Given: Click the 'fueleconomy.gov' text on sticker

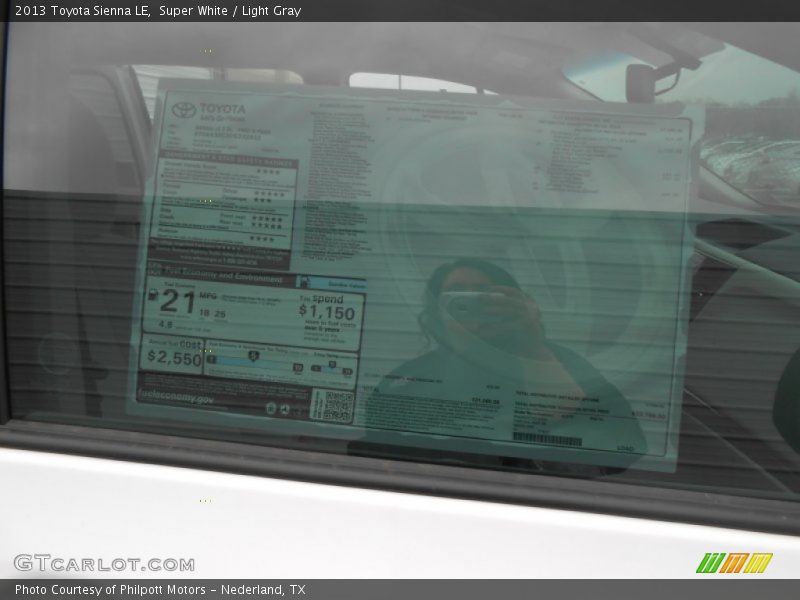Looking at the screenshot, I should [175, 397].
